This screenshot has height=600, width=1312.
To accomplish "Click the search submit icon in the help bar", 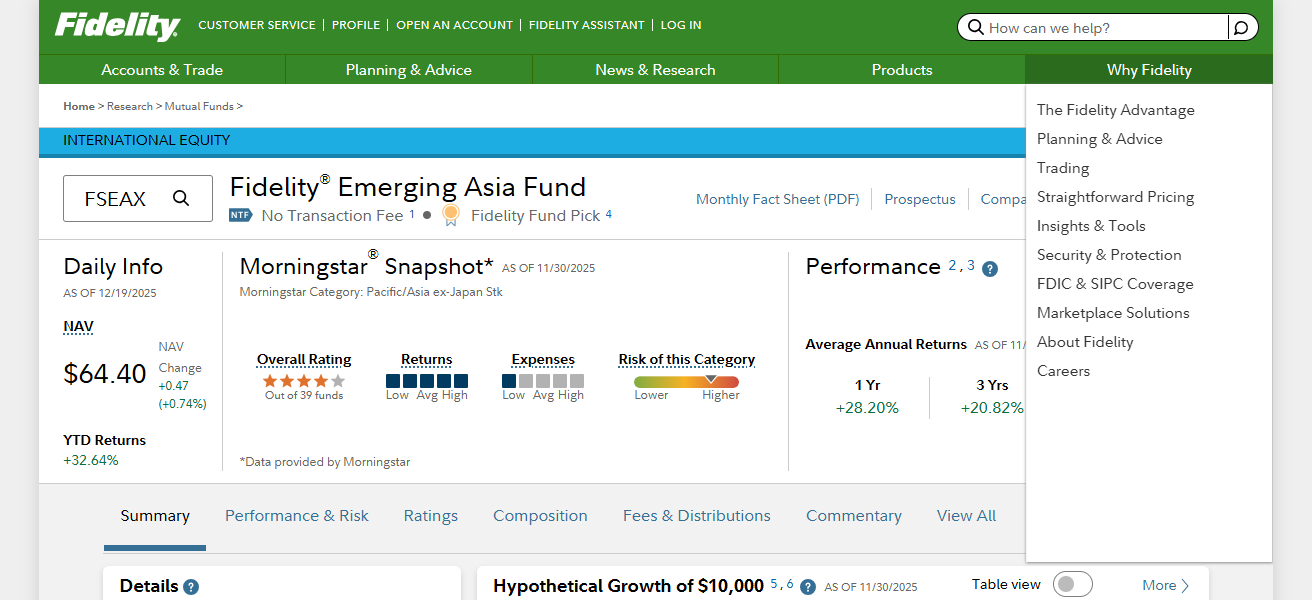I will tap(1240, 27).
